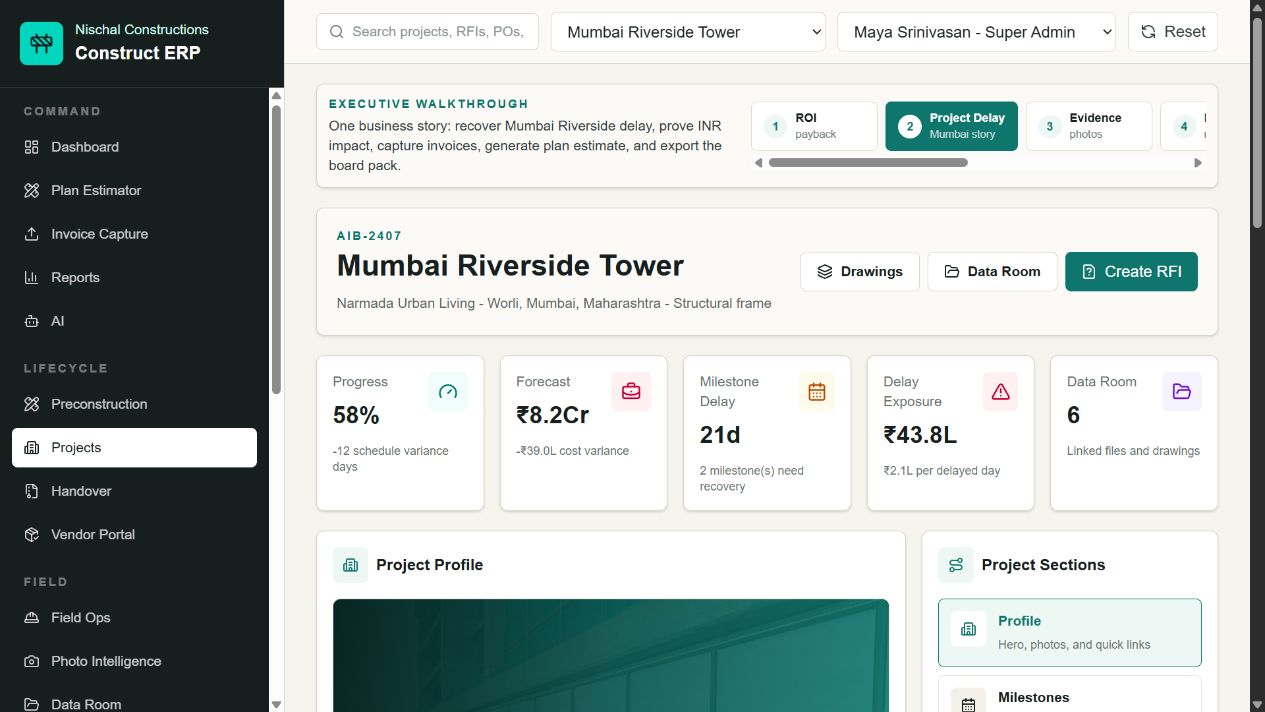Select the Milestones project section

(x=1070, y=695)
